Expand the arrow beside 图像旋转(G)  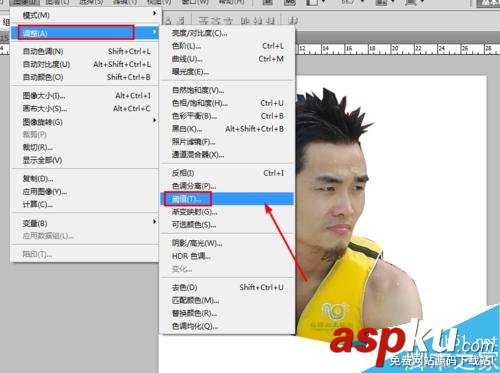pyautogui.click(x=154, y=120)
